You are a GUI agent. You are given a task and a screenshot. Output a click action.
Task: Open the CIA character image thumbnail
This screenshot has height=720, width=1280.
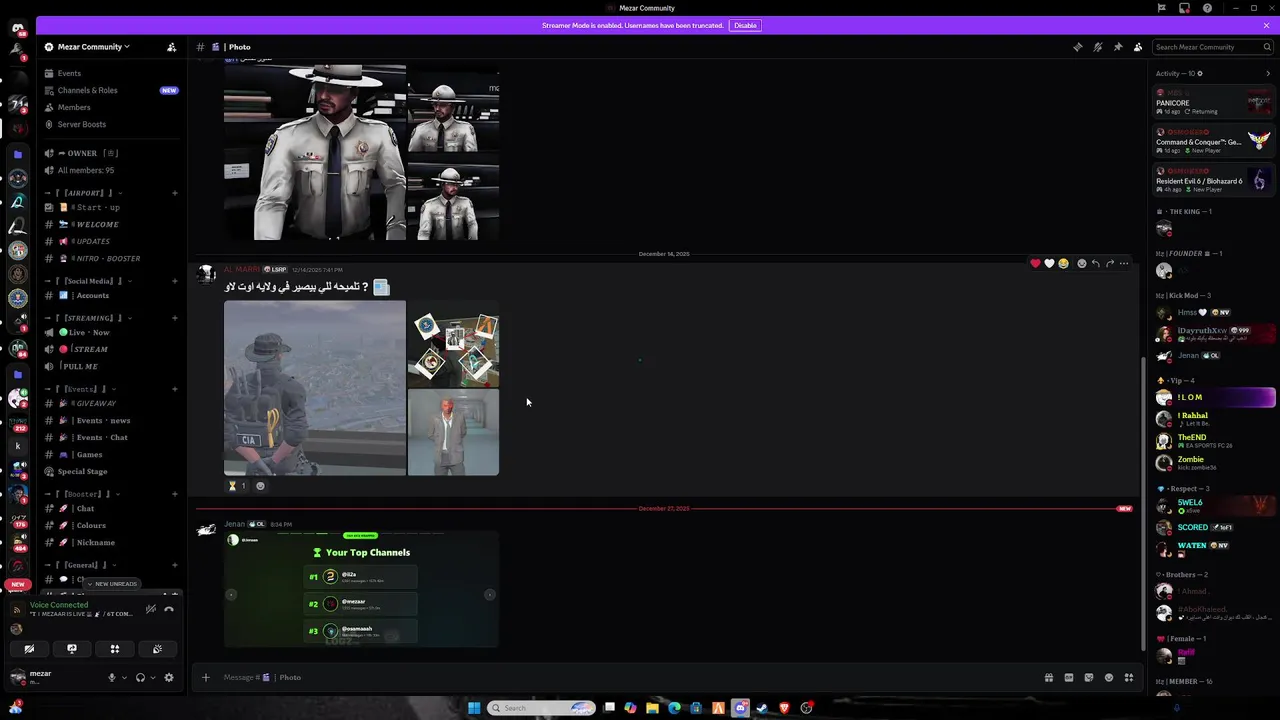pyautogui.click(x=315, y=388)
